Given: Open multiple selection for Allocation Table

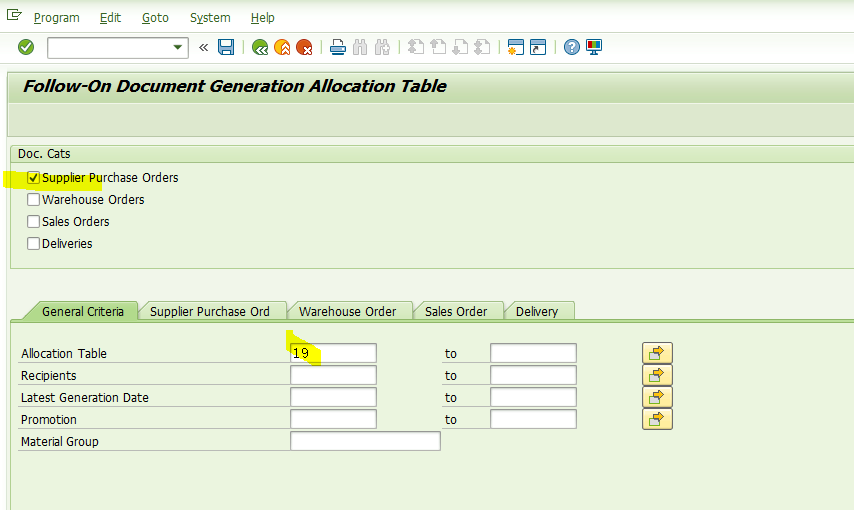Looking at the screenshot, I should [x=657, y=353].
